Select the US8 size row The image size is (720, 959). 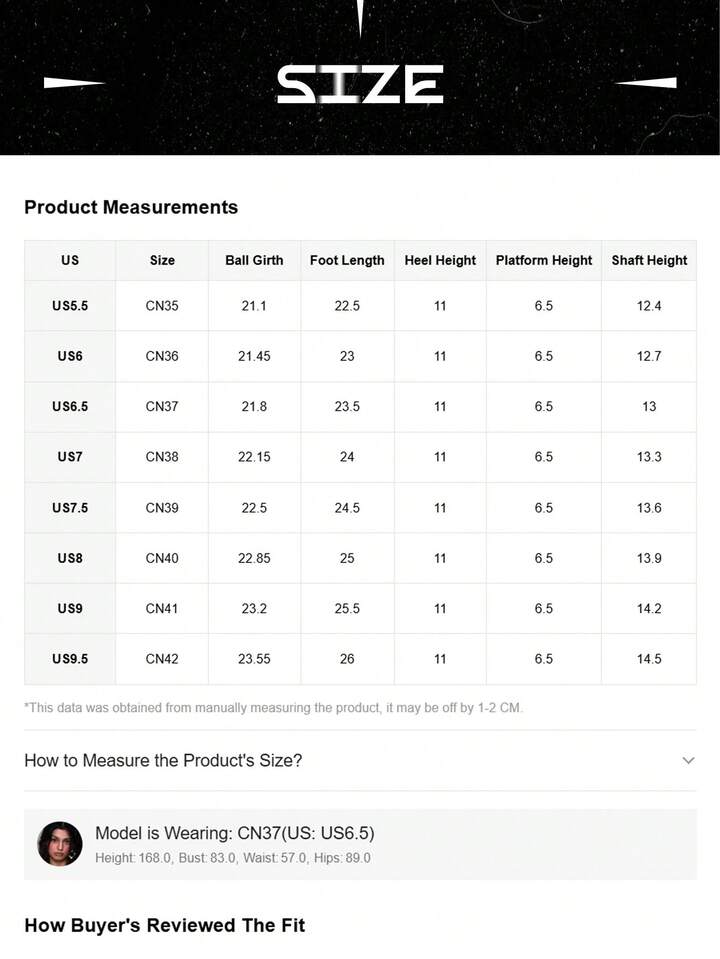coord(70,558)
